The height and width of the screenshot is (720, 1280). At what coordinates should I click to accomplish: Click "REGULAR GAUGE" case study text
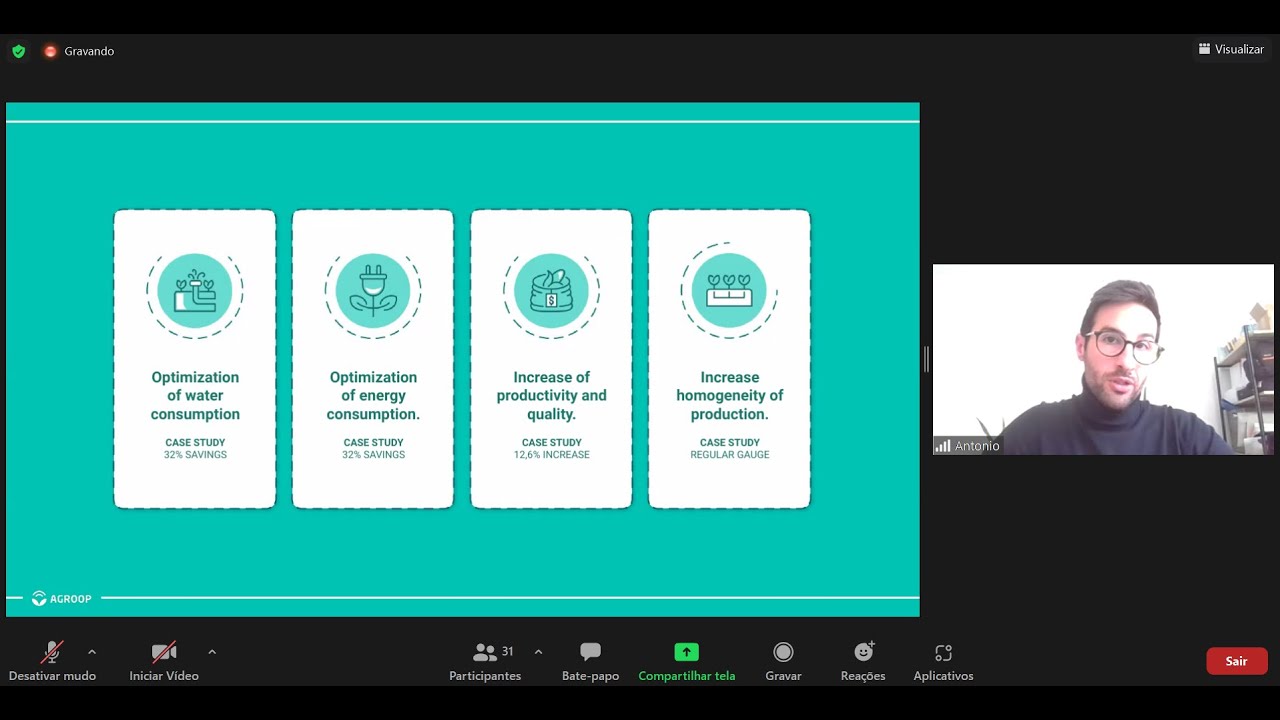tap(729, 455)
